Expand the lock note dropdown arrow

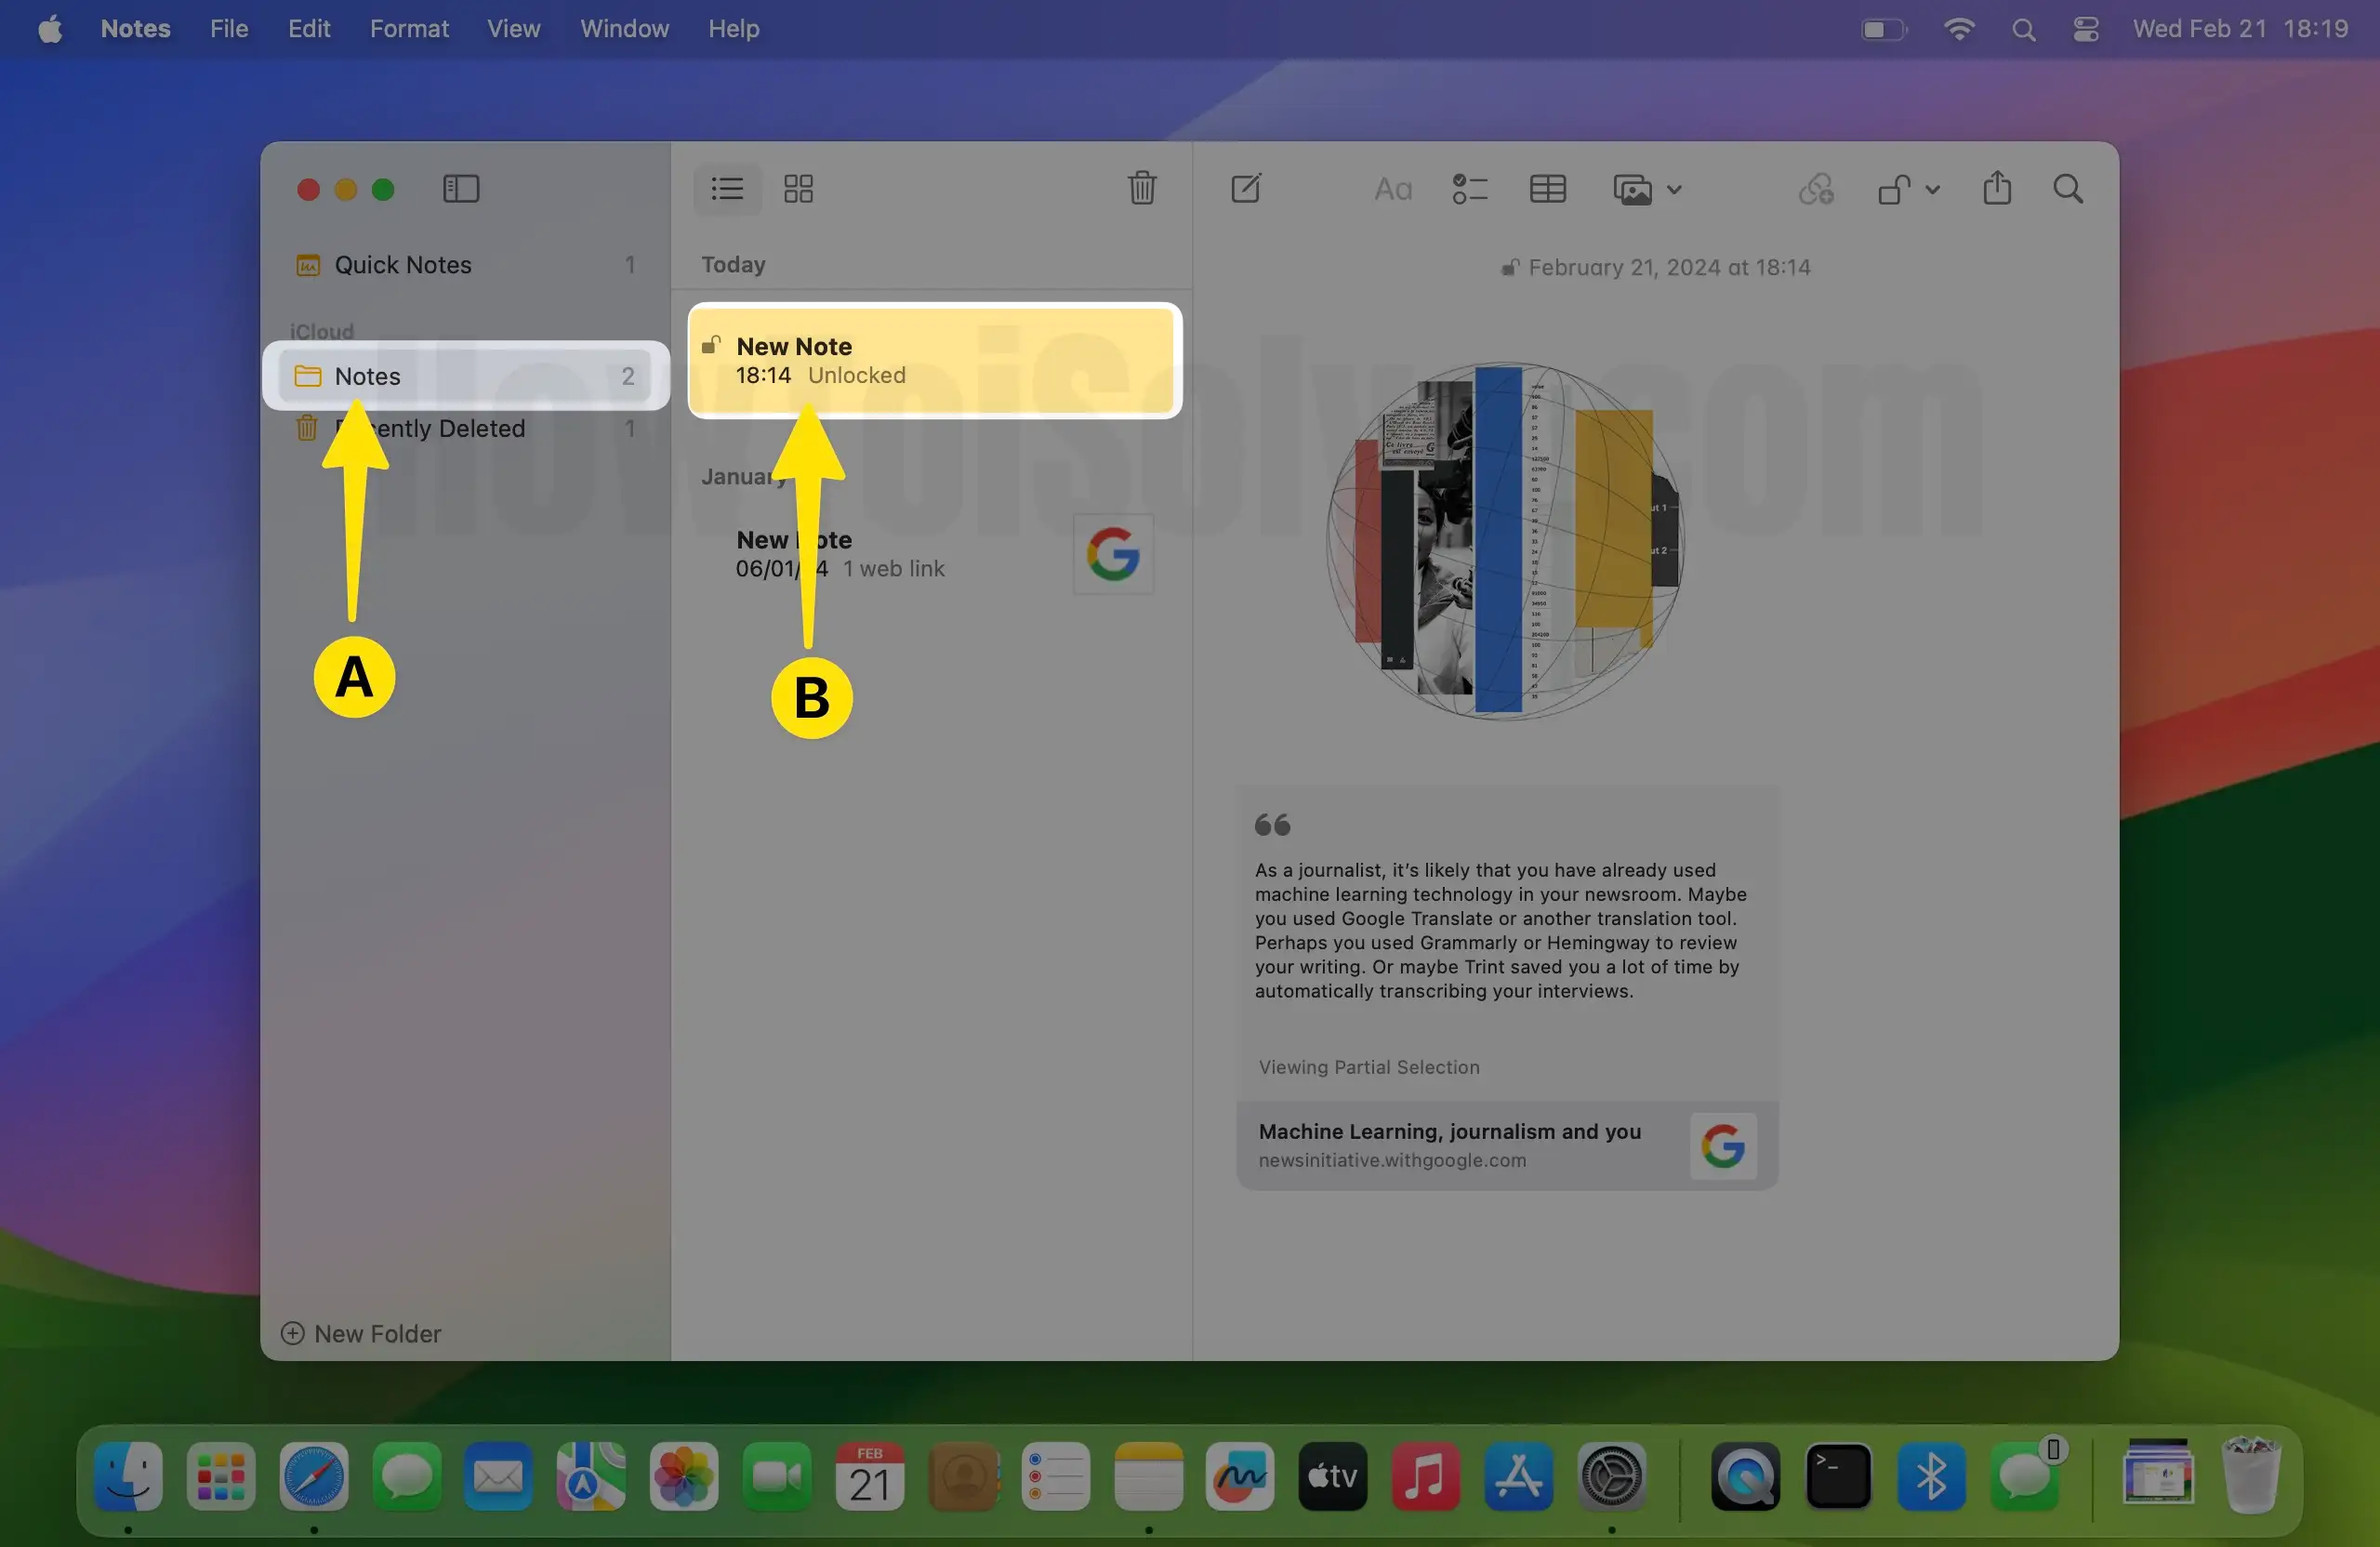[1932, 190]
